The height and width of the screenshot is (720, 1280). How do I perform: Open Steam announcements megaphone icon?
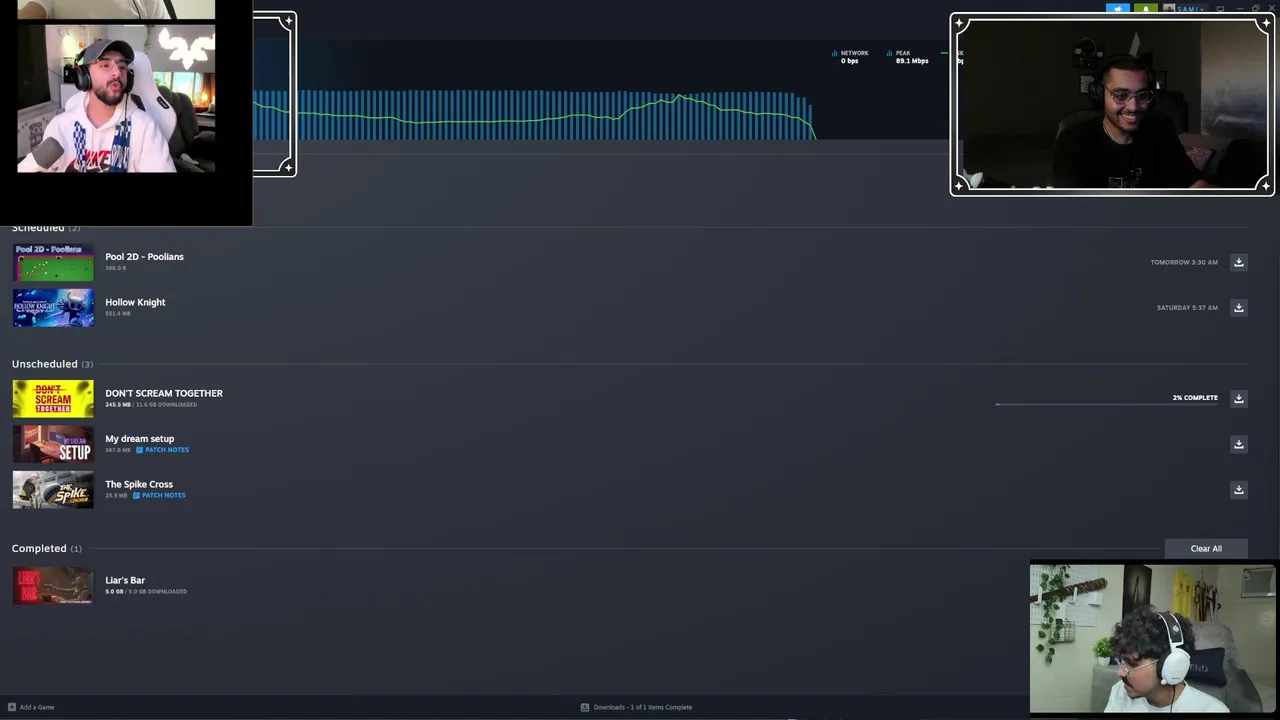[x=1117, y=9]
